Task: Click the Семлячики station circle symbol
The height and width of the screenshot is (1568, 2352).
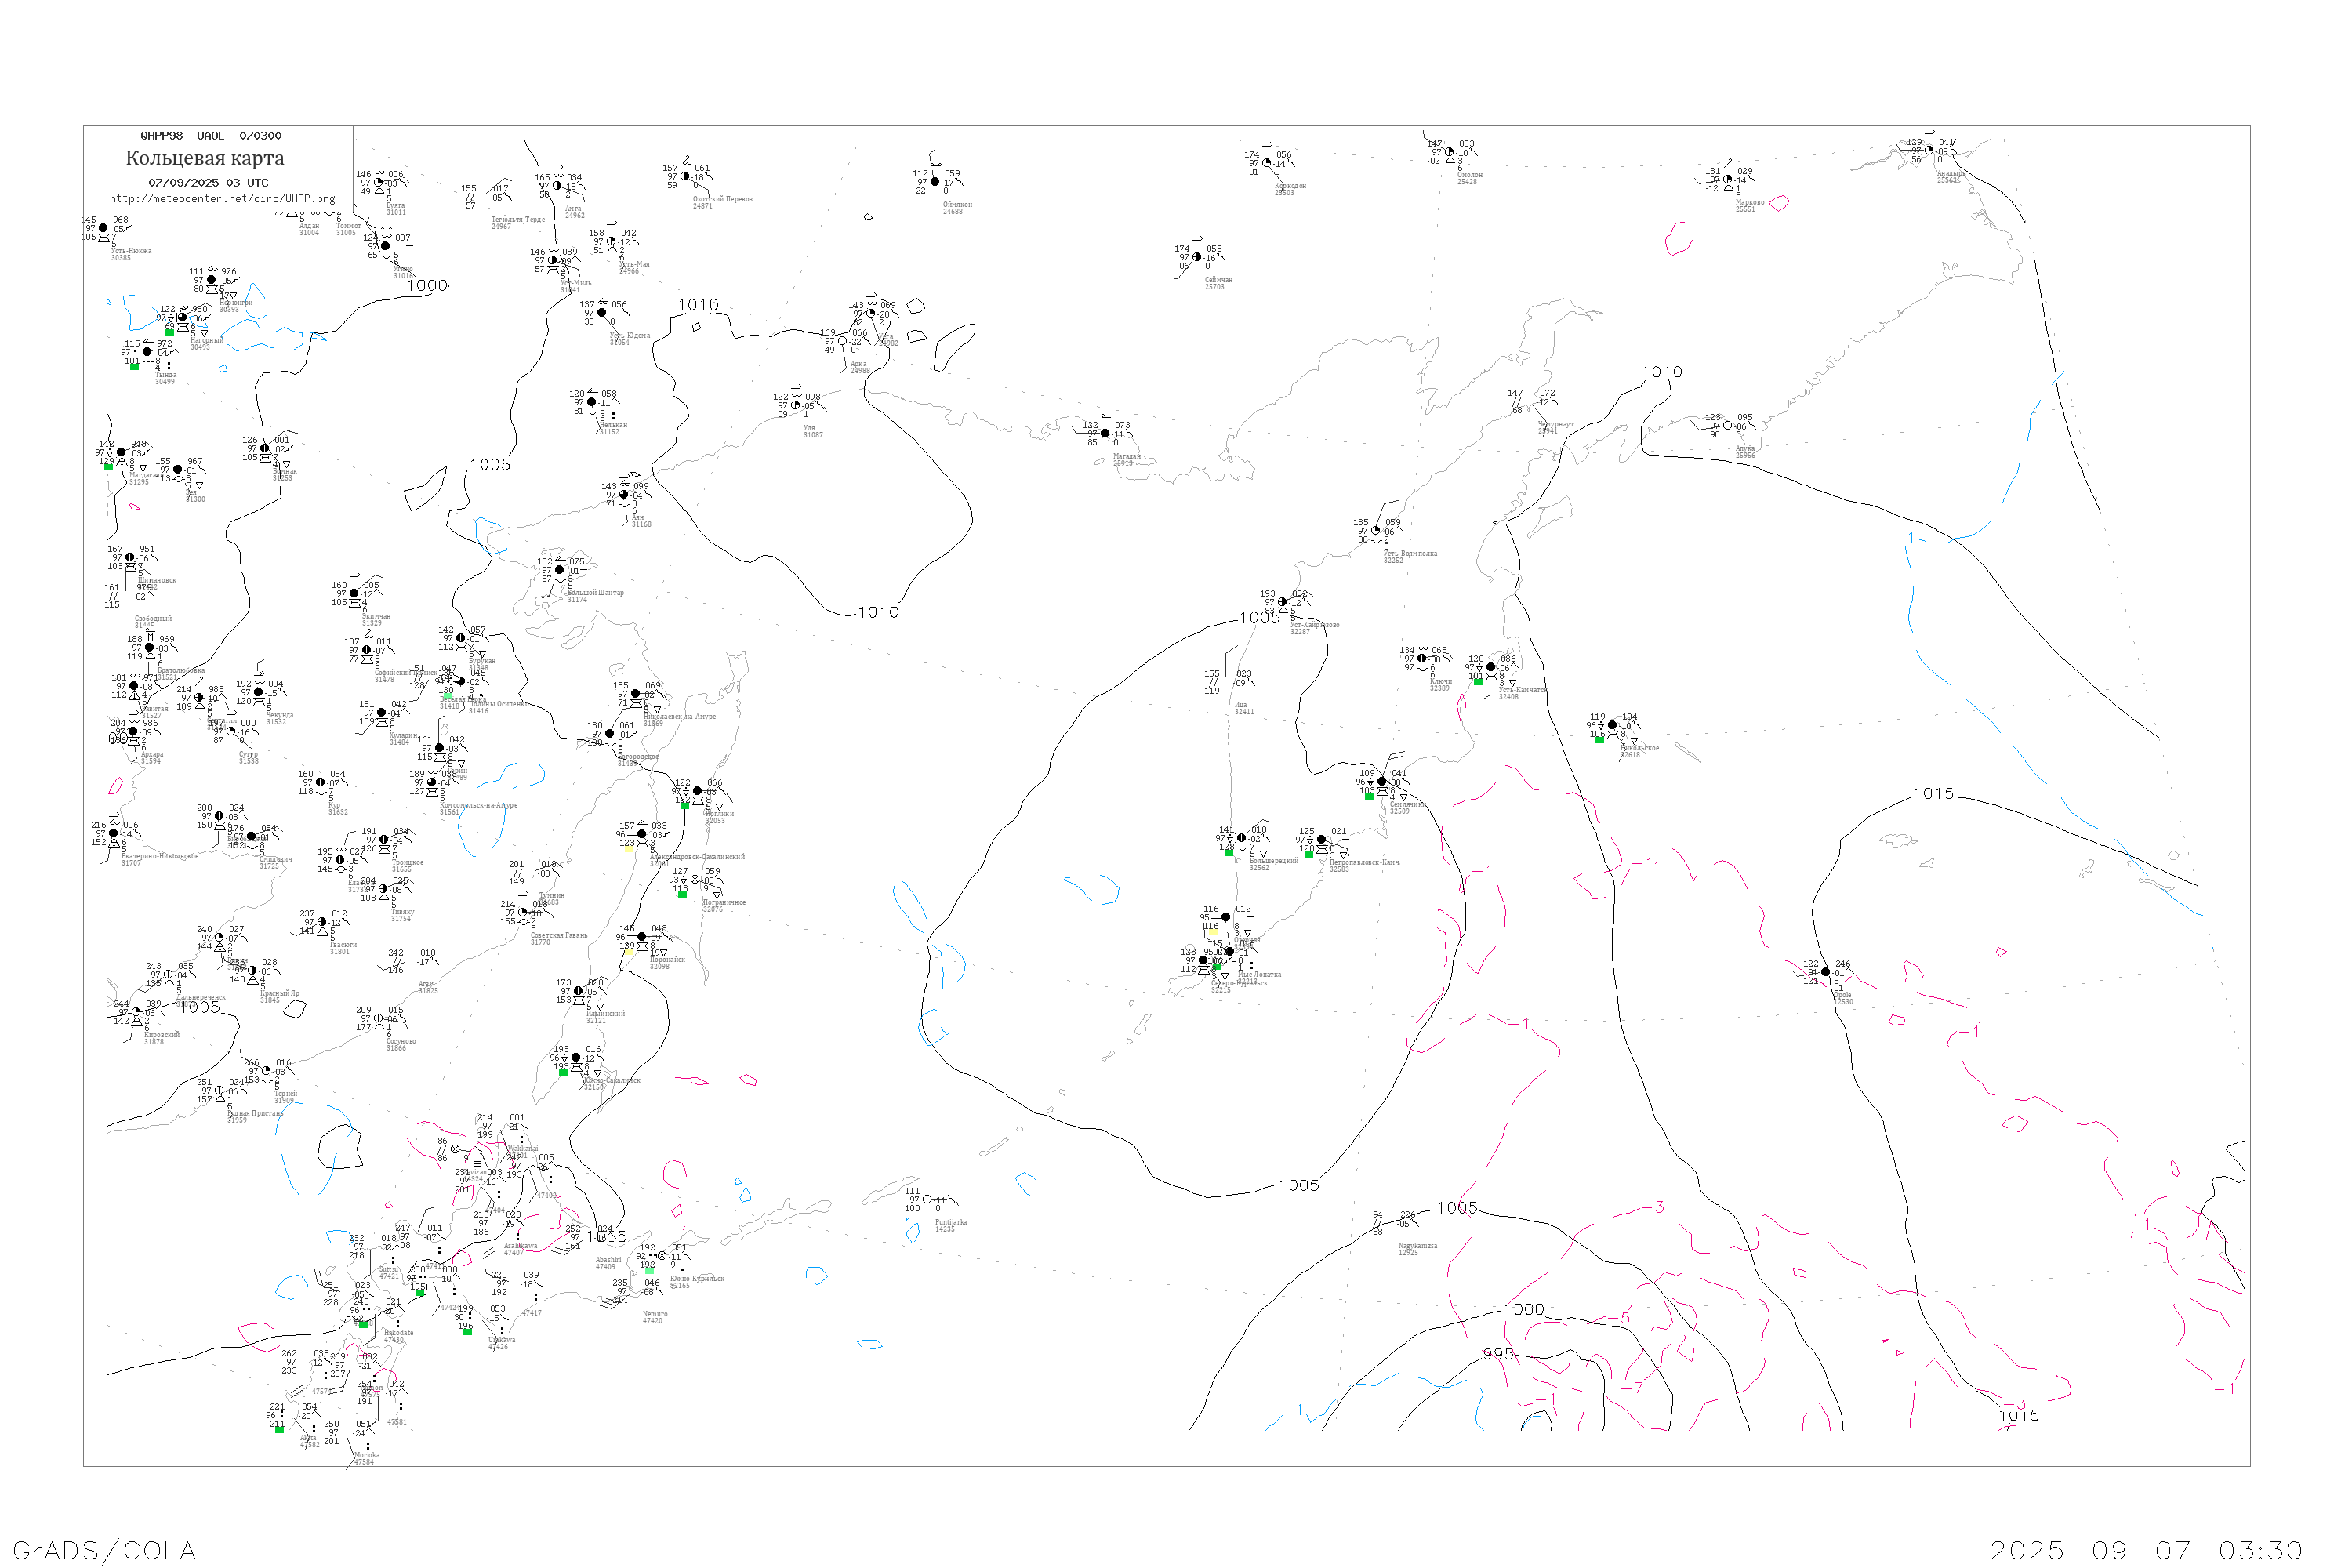Action: tap(1382, 782)
